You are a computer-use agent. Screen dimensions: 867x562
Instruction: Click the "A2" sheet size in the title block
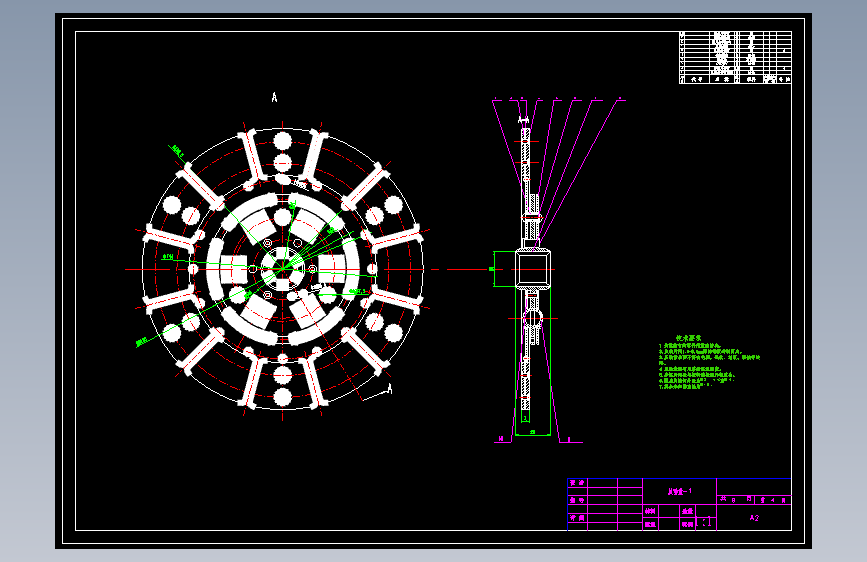(754, 518)
